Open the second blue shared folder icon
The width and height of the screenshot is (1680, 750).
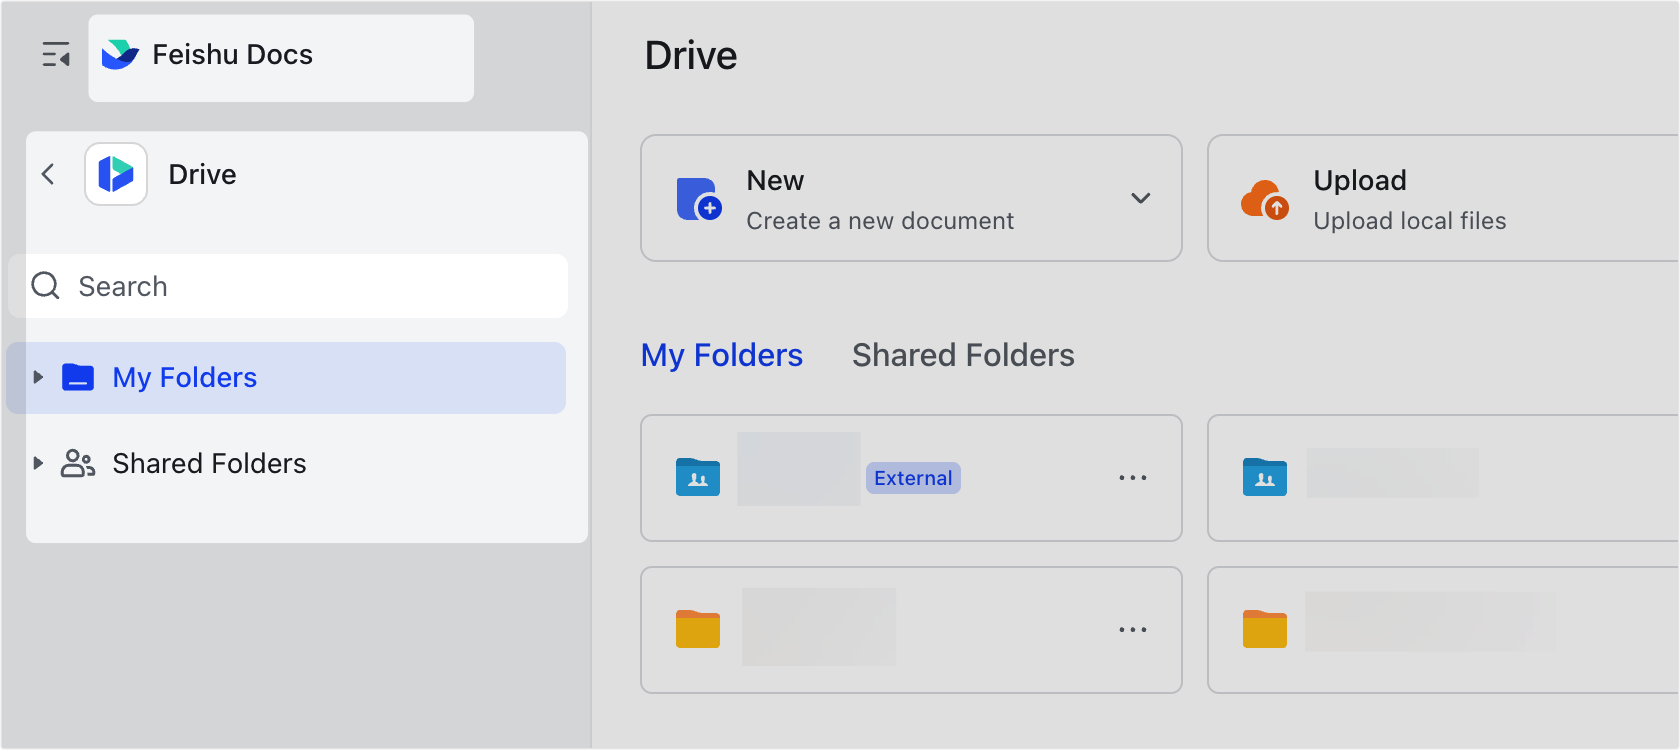pyautogui.click(x=1265, y=477)
